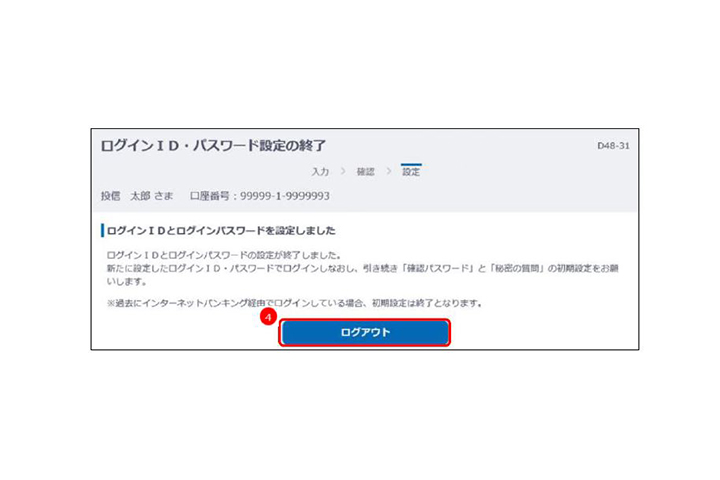Select the 確認 step in the breadcrumb
Image resolution: width=720 pixels, height=480 pixels.
click(x=366, y=172)
